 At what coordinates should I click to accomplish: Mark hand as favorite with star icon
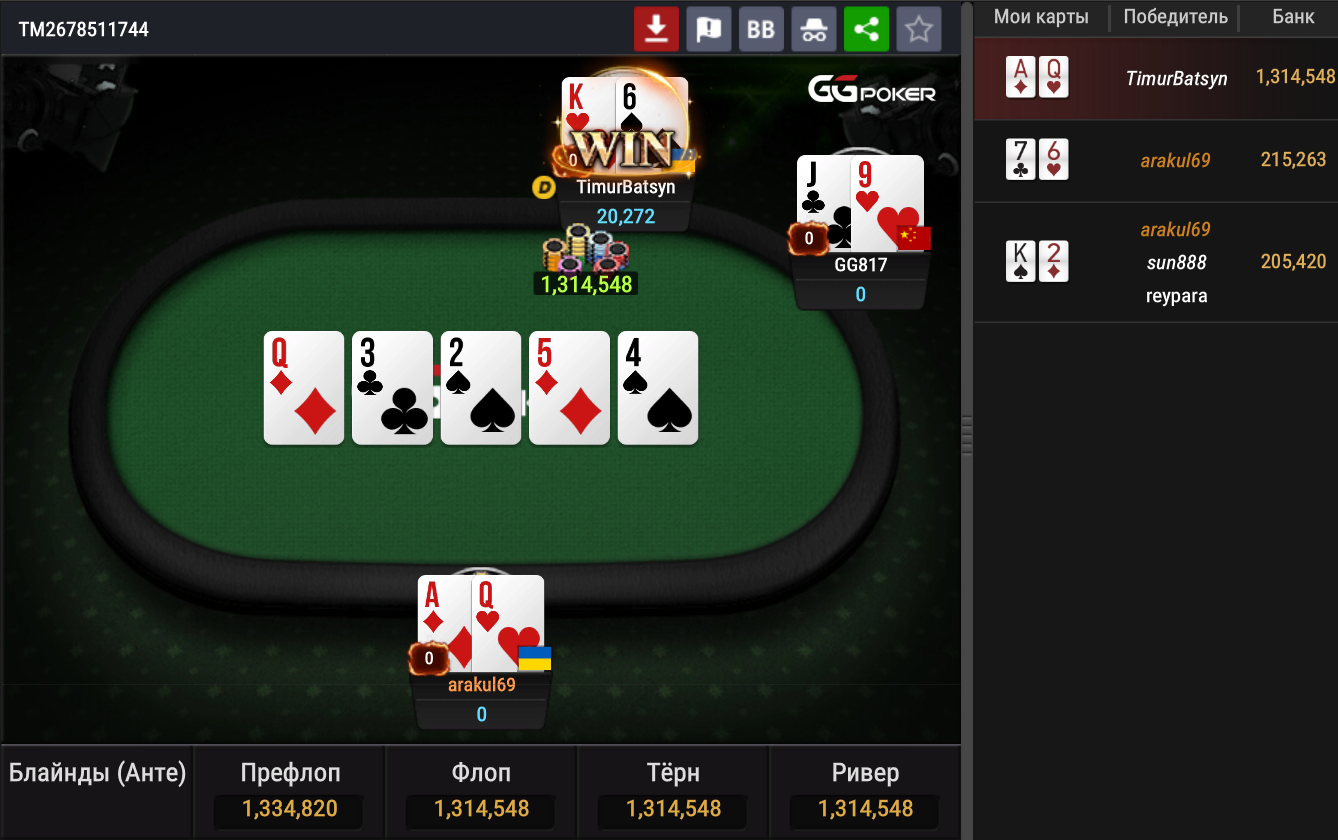919,29
